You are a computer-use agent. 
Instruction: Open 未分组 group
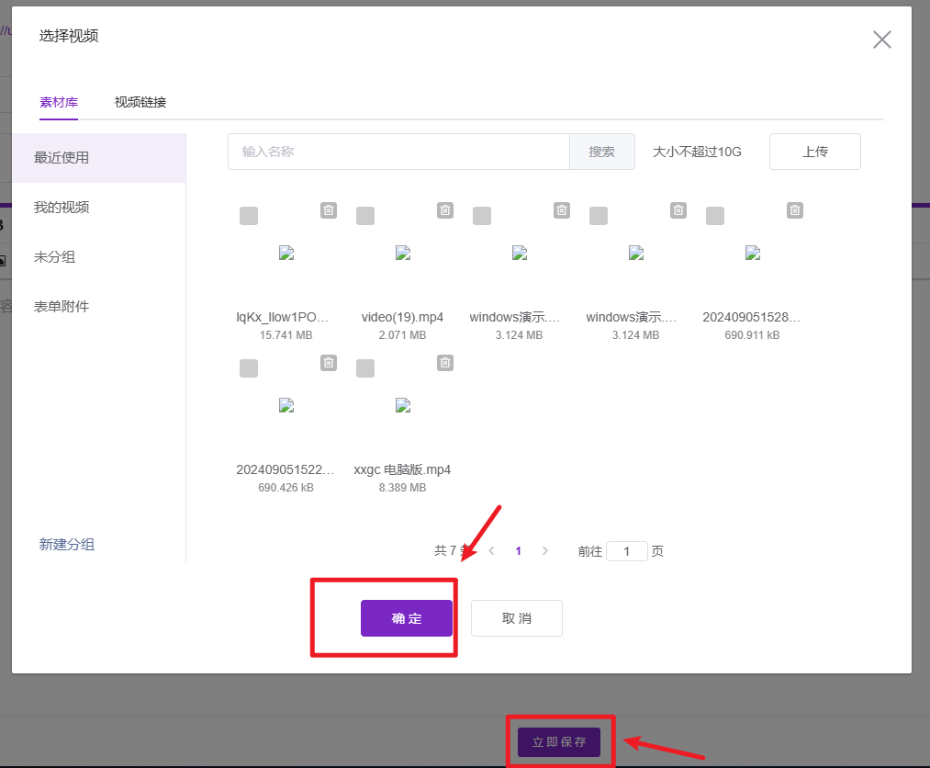coord(55,257)
